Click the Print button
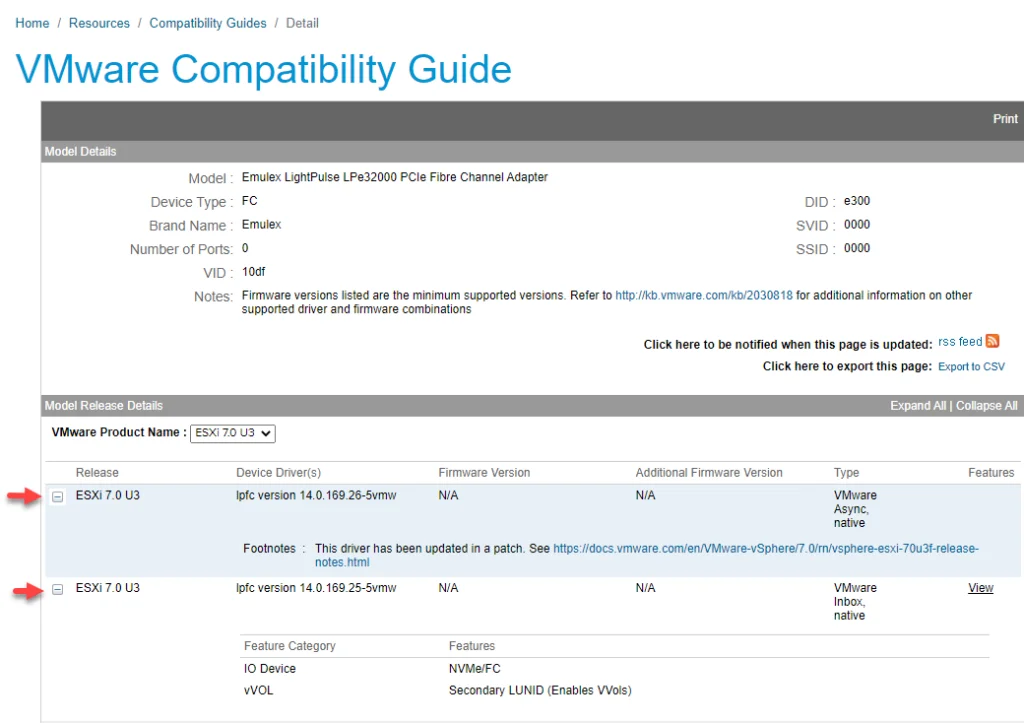1024x723 pixels. pyautogui.click(x=1005, y=119)
